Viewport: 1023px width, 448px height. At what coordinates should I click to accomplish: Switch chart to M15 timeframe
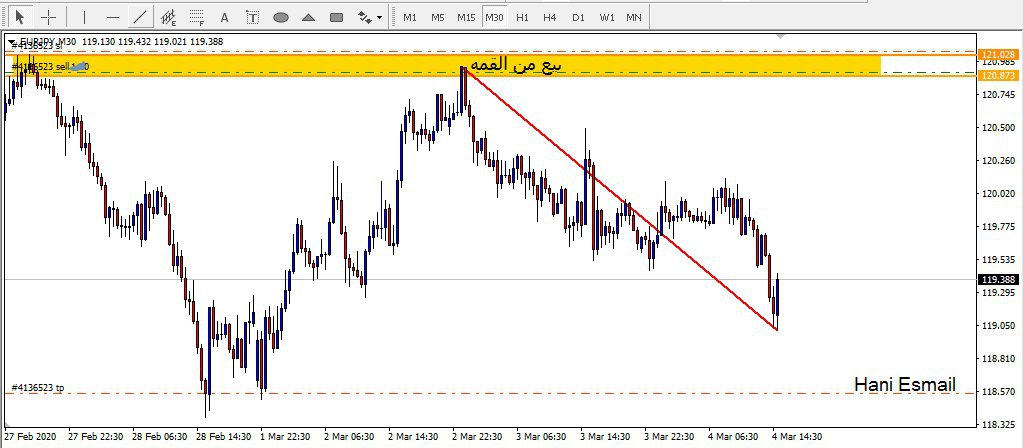[466, 17]
